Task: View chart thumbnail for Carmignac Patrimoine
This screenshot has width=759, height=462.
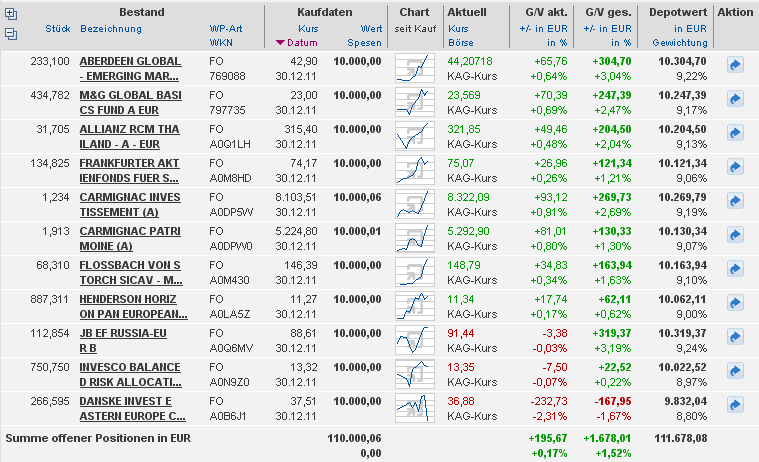Action: point(413,238)
